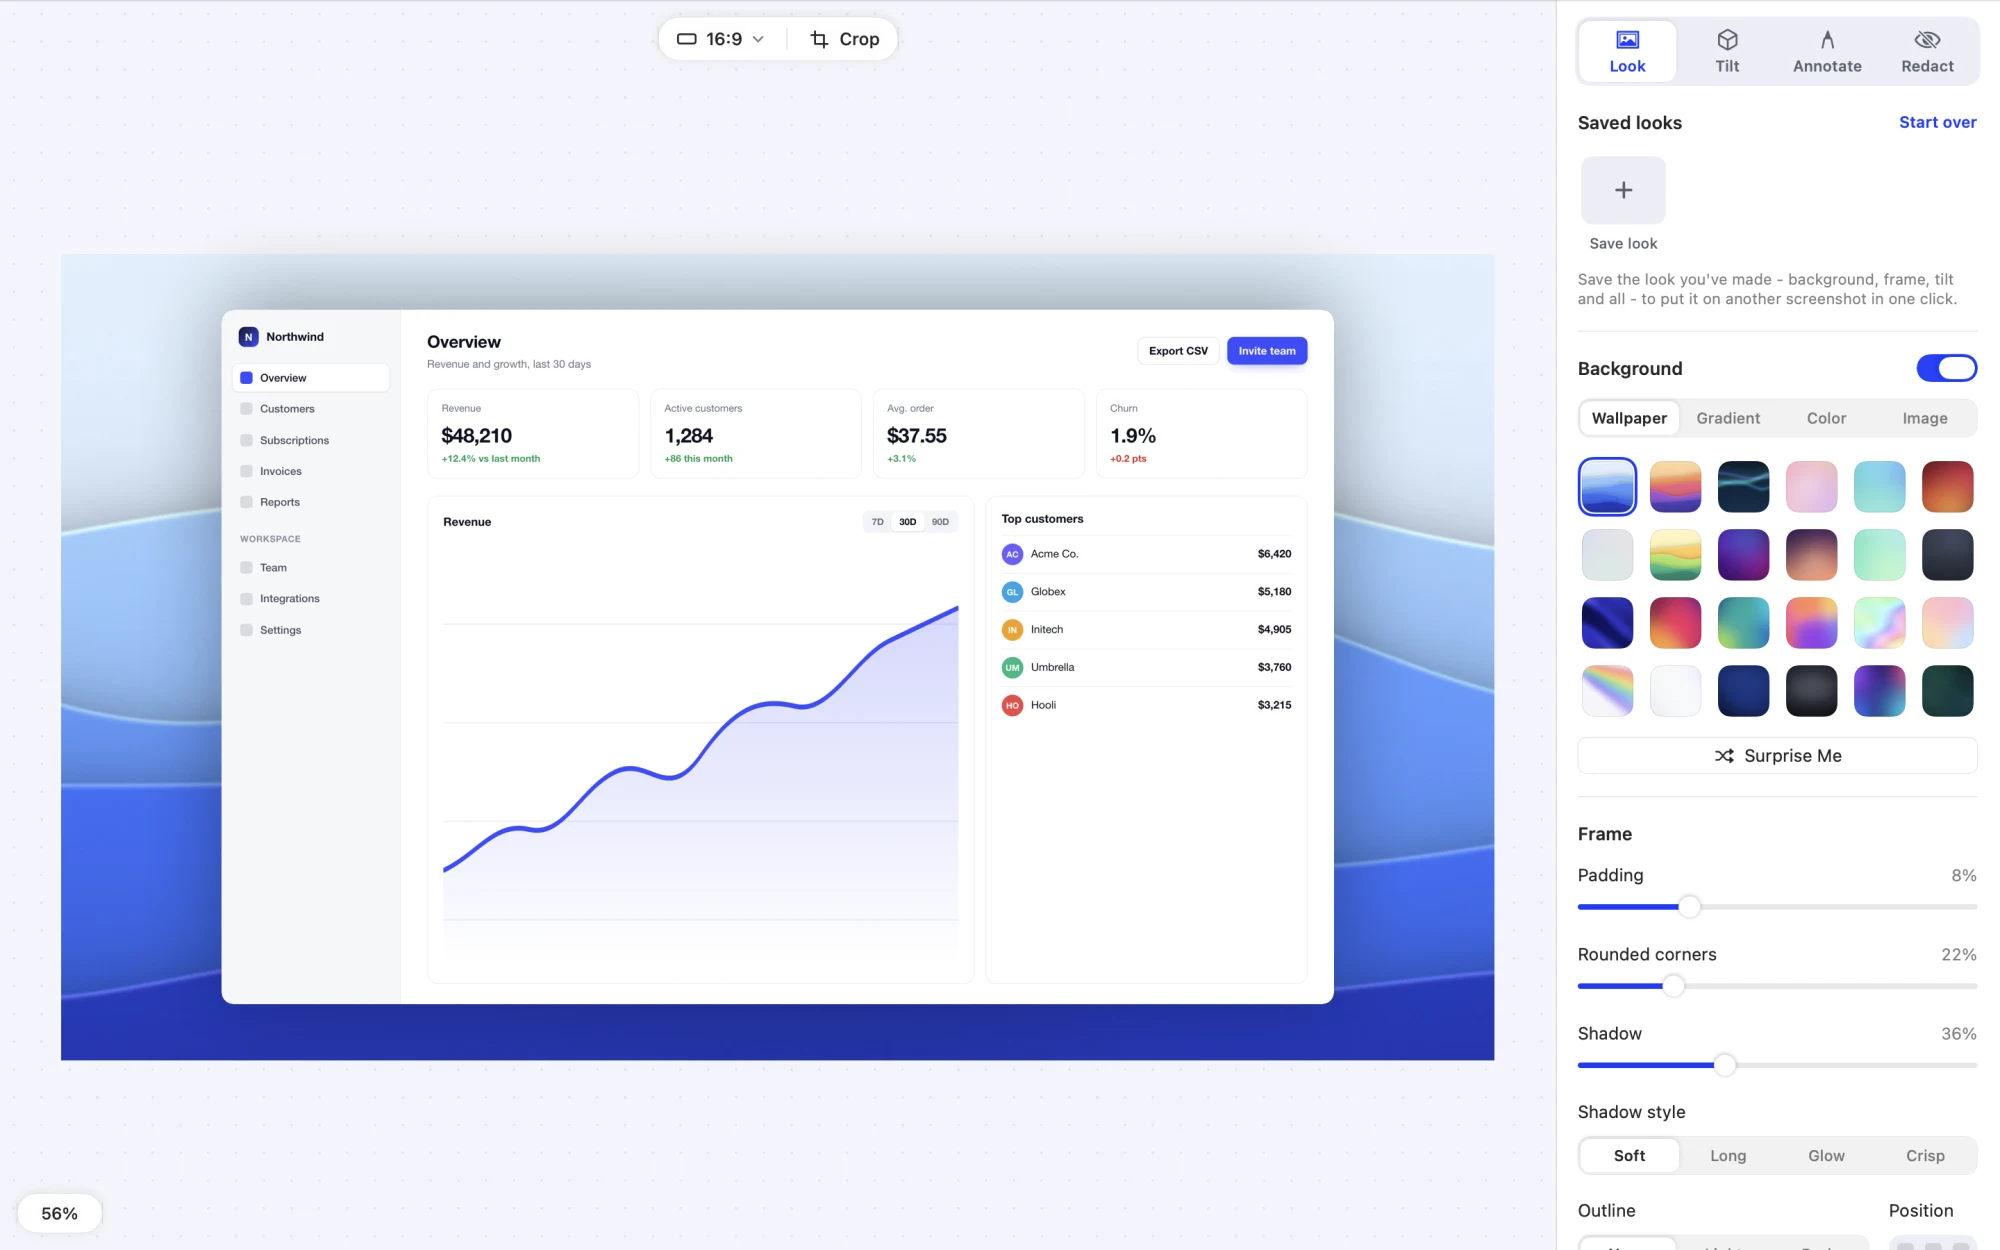2000x1250 pixels.
Task: Click the Rounded corners slider handle
Action: point(1673,986)
